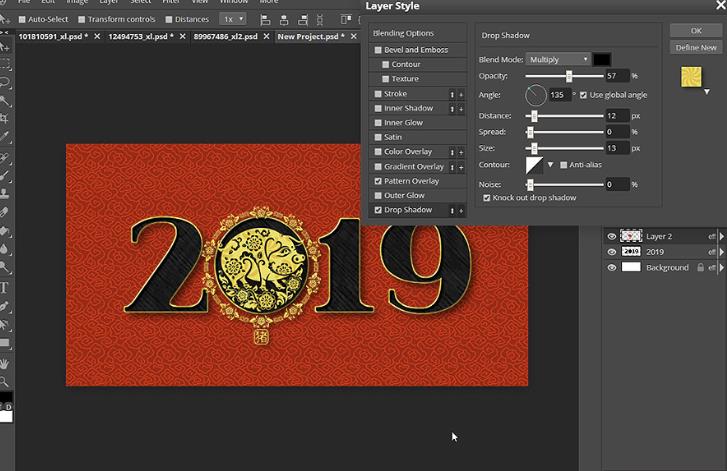Add another Stroke effect with plus icon
The image size is (727, 471).
click(461, 94)
